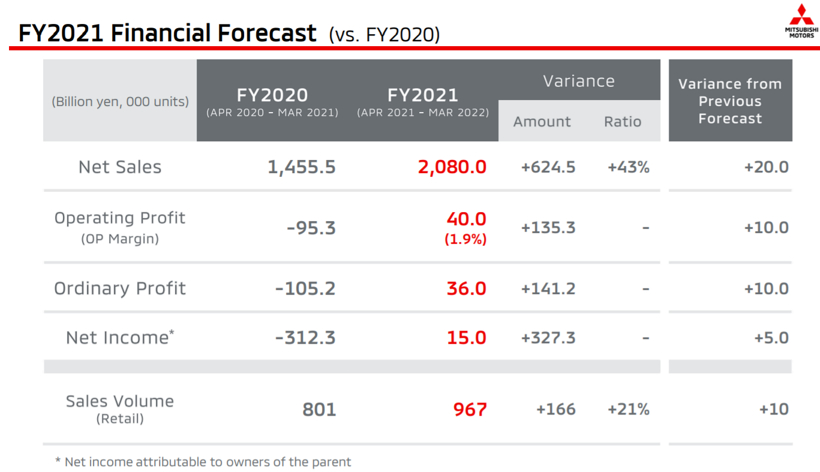Click the Amount sub-header
Viewport: 820px width, 472px height.
(542, 121)
